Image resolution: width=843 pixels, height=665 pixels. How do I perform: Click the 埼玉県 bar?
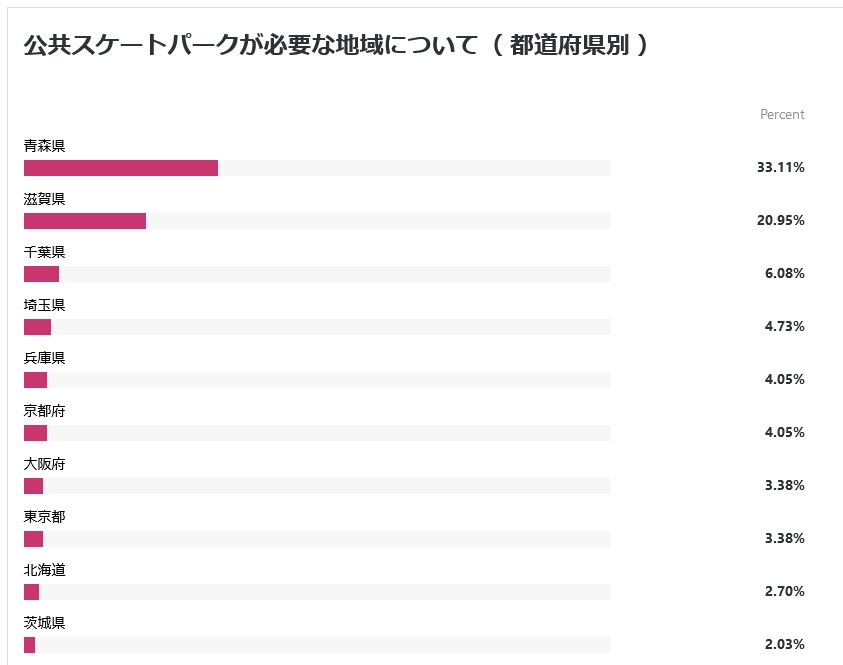(x=38, y=327)
